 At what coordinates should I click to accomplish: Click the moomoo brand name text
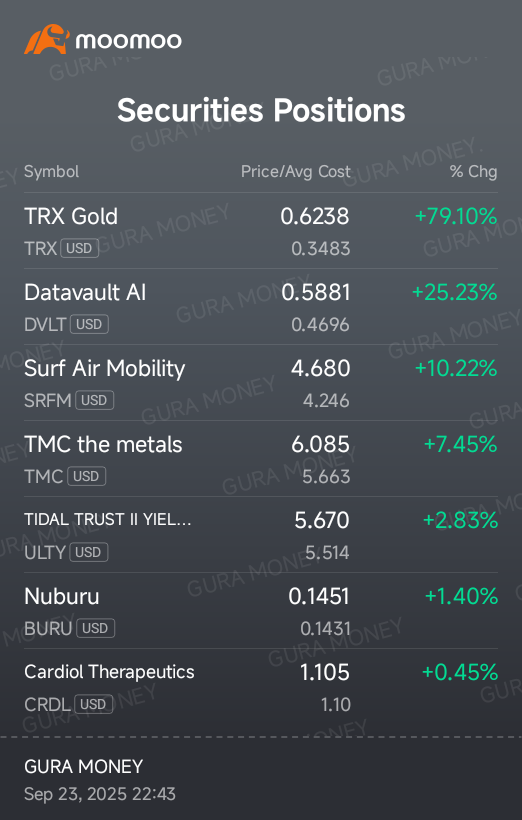point(129,40)
